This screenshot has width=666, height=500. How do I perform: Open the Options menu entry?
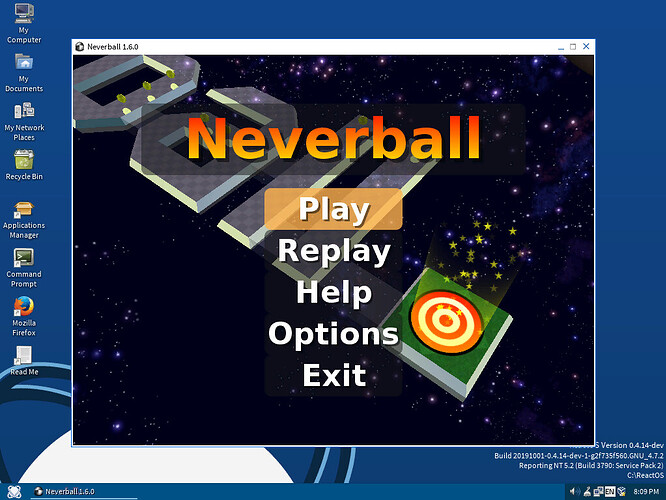(x=333, y=334)
